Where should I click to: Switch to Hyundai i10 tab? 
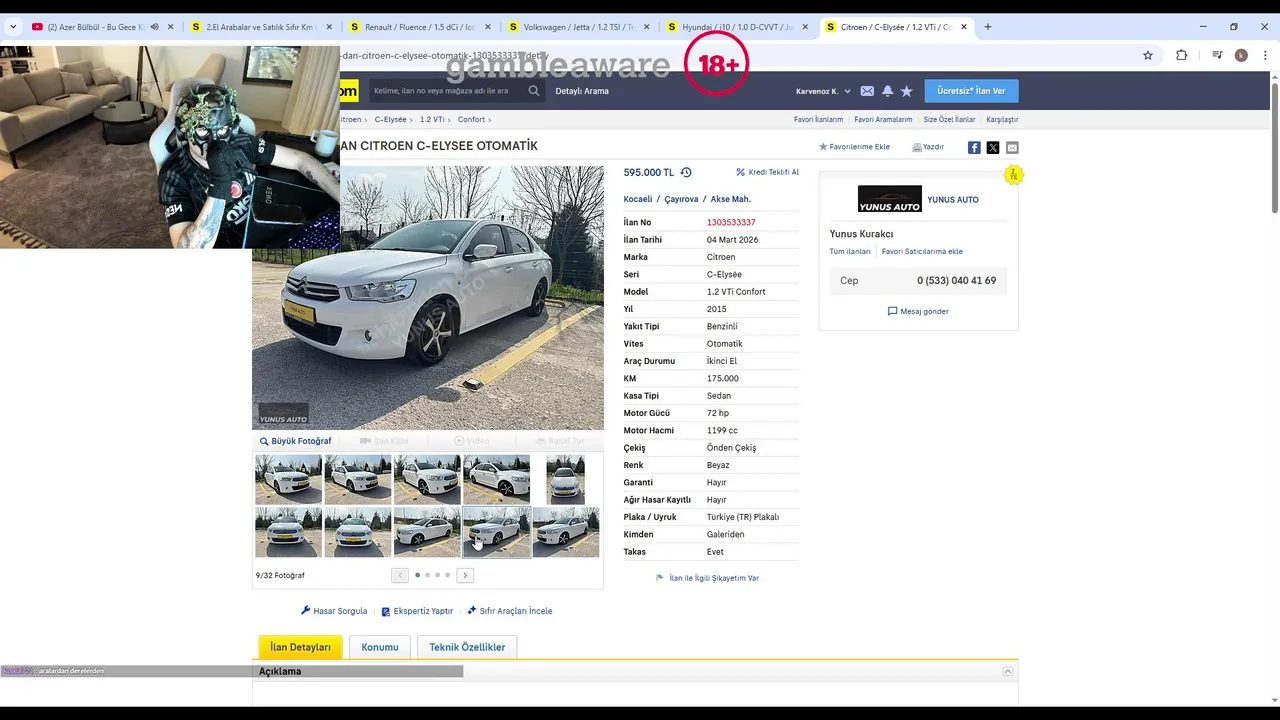tap(737, 27)
